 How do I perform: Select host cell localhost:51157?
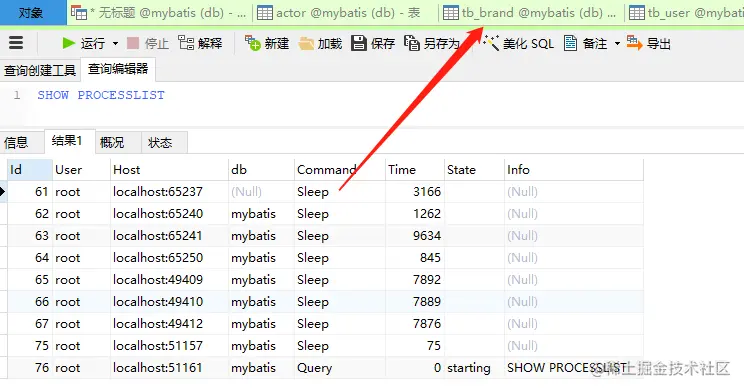click(169, 346)
